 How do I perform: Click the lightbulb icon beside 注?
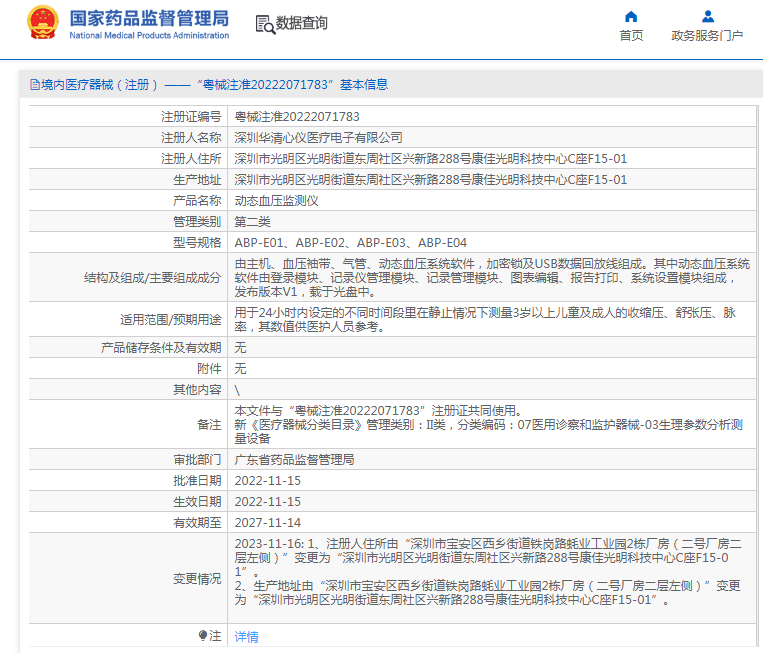pos(203,635)
